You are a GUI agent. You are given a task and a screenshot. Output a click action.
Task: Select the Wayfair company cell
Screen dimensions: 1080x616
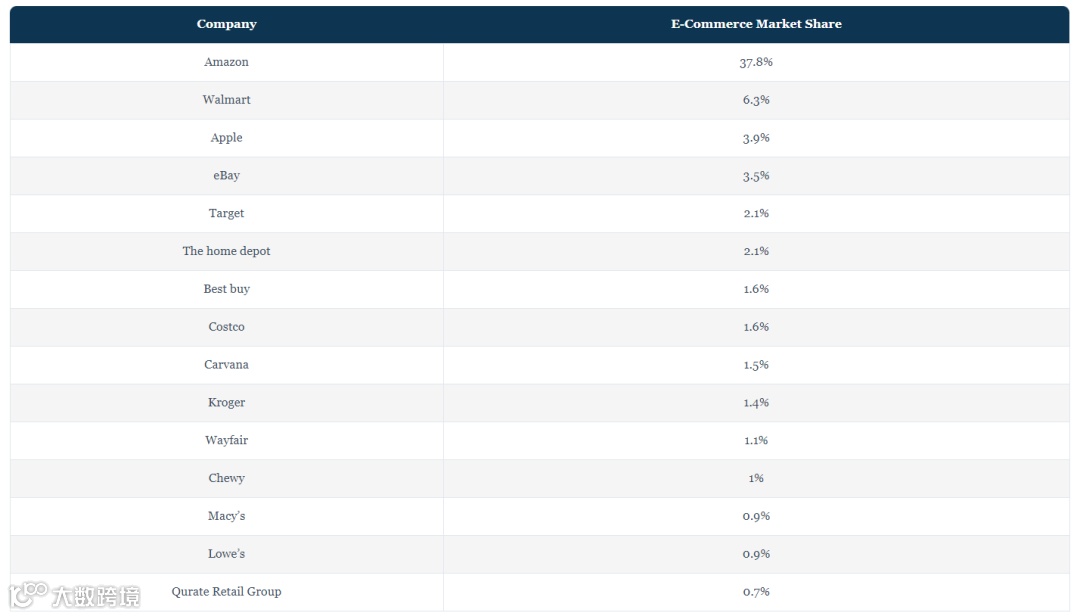pos(226,441)
